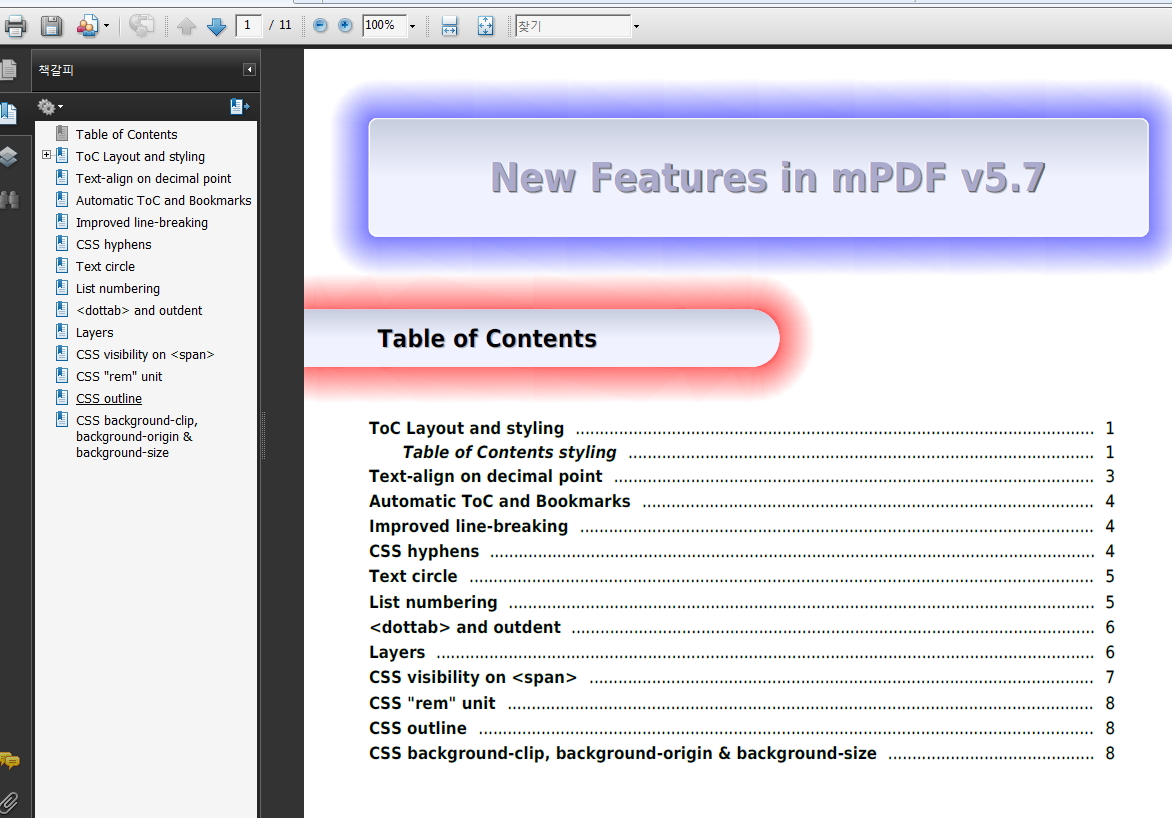1172x818 pixels.
Task: Click the CSS "rem" unit bookmark page icon
Action: click(x=62, y=375)
